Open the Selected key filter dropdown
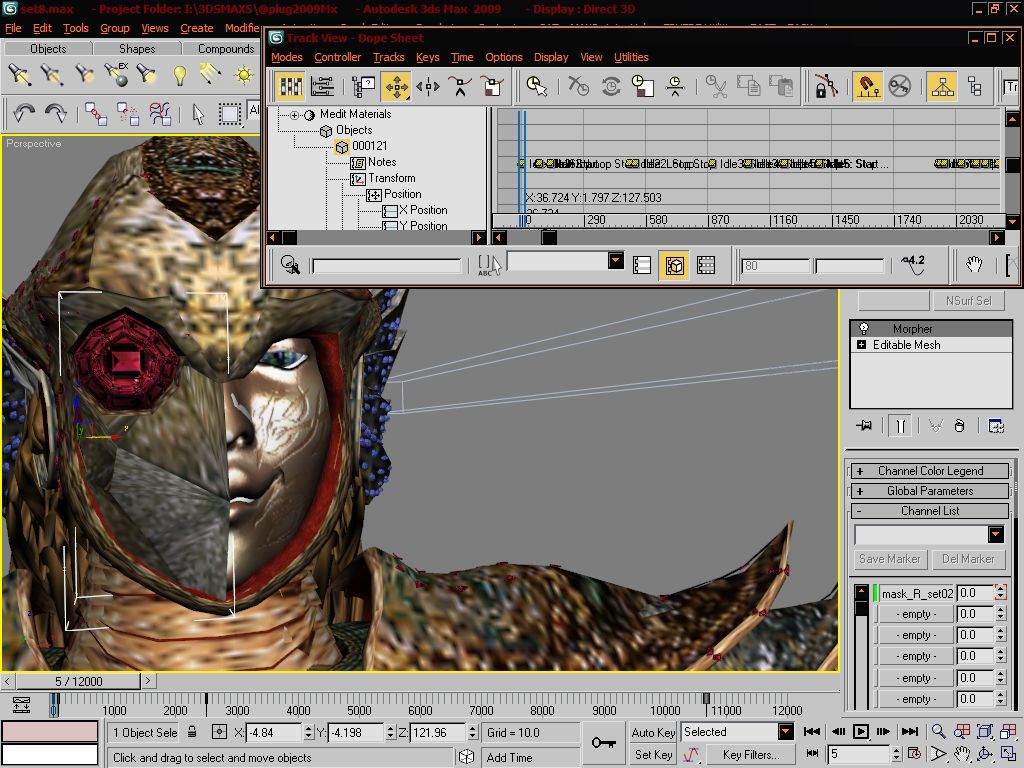 click(786, 731)
